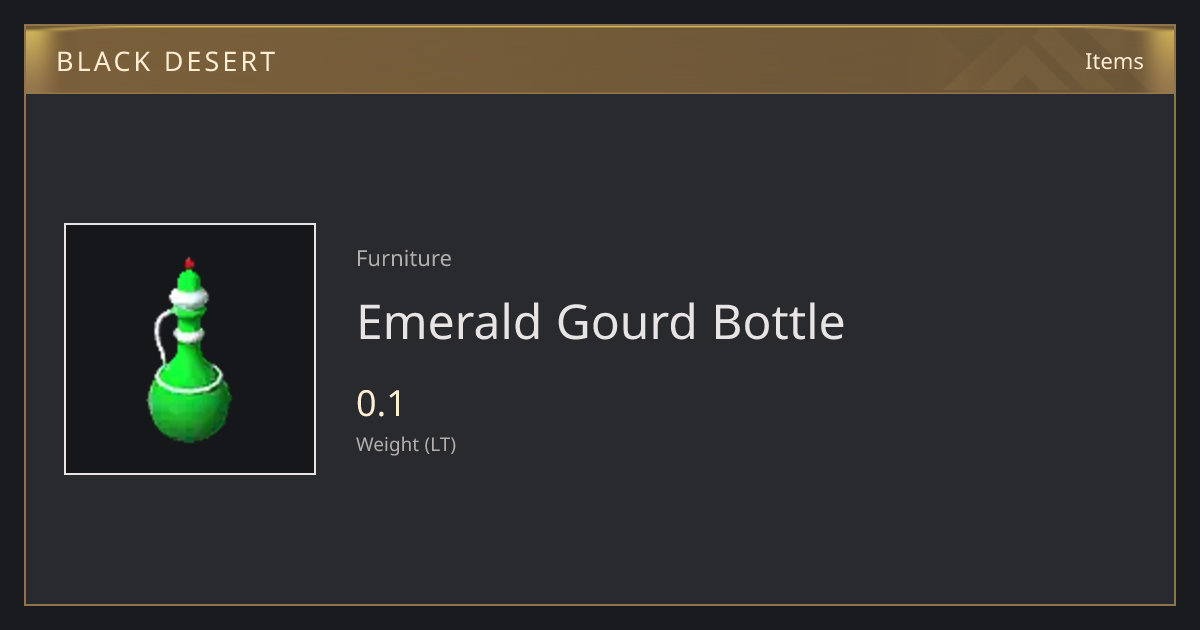Click the word Emerald in the title
Screen dimensions: 1200x630
pos(450,322)
